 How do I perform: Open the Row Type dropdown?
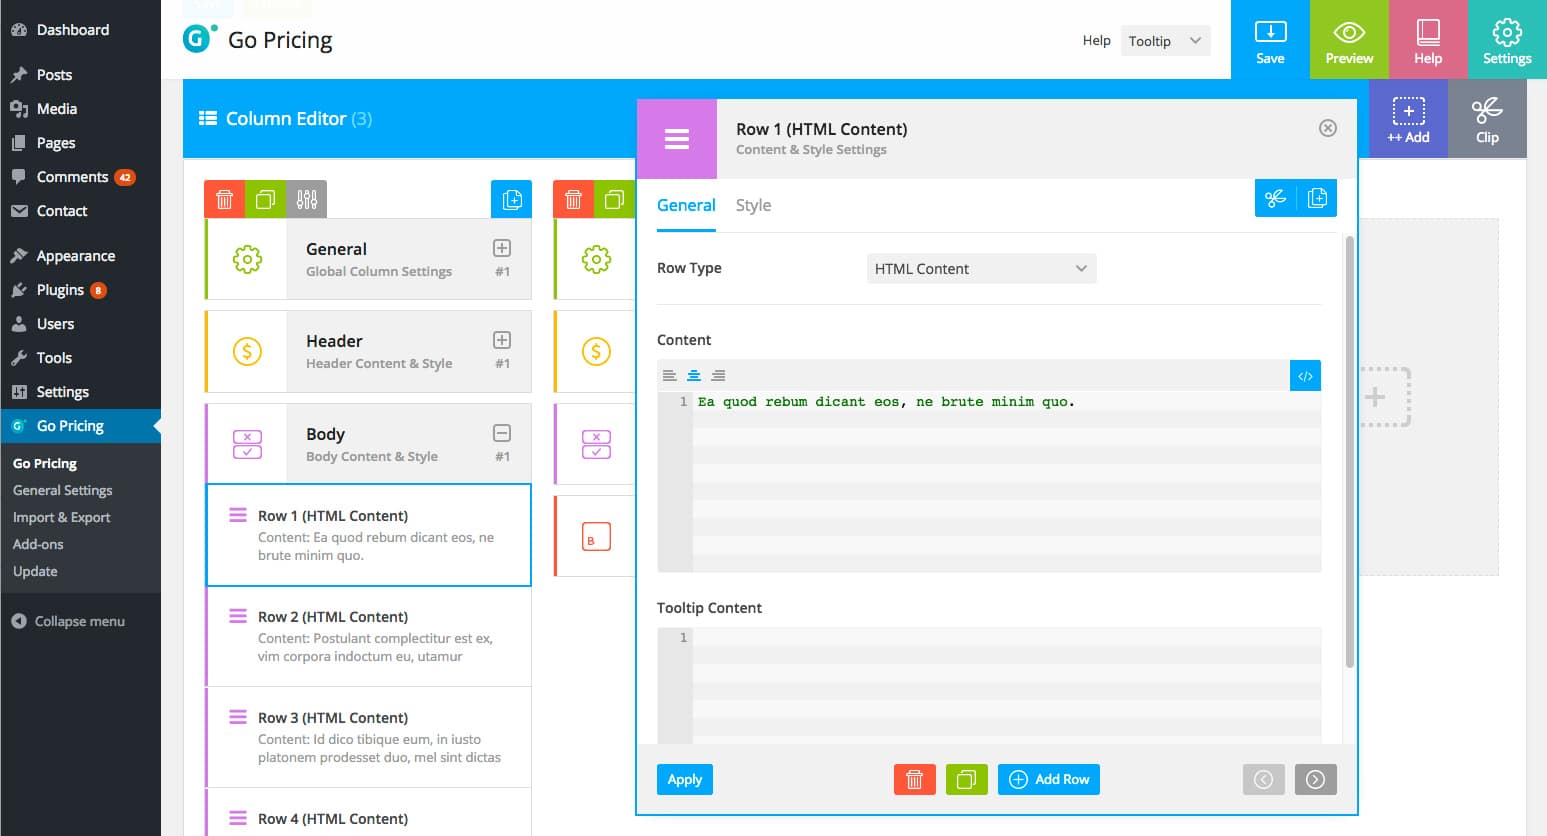pos(980,269)
